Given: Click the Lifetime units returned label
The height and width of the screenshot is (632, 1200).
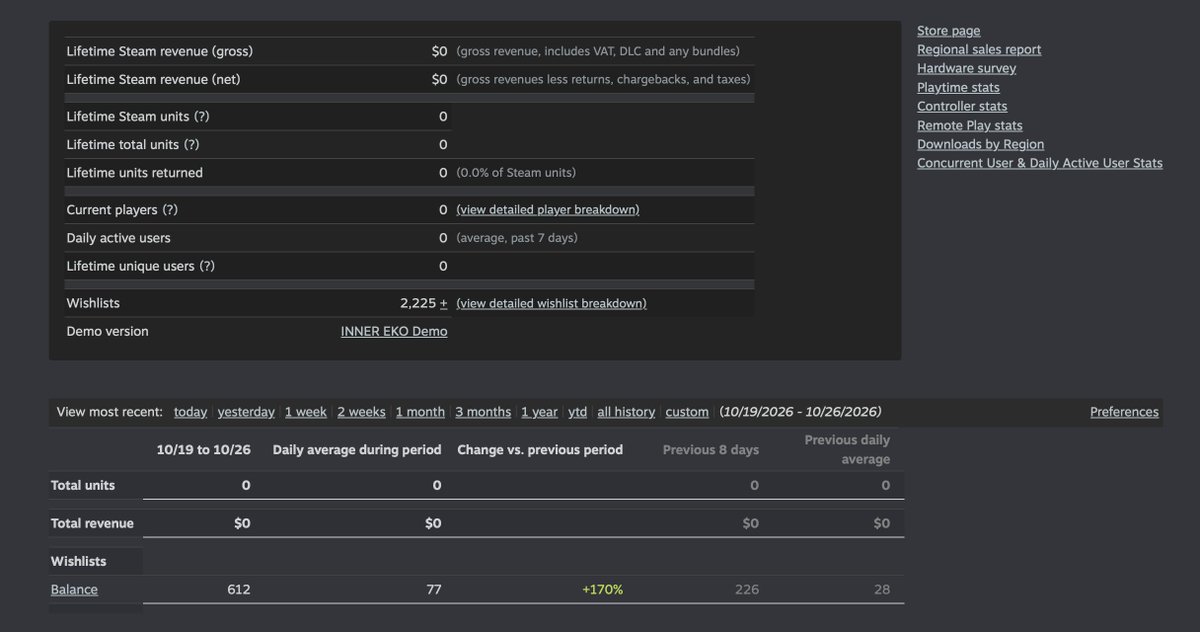Looking at the screenshot, I should (x=134, y=173).
